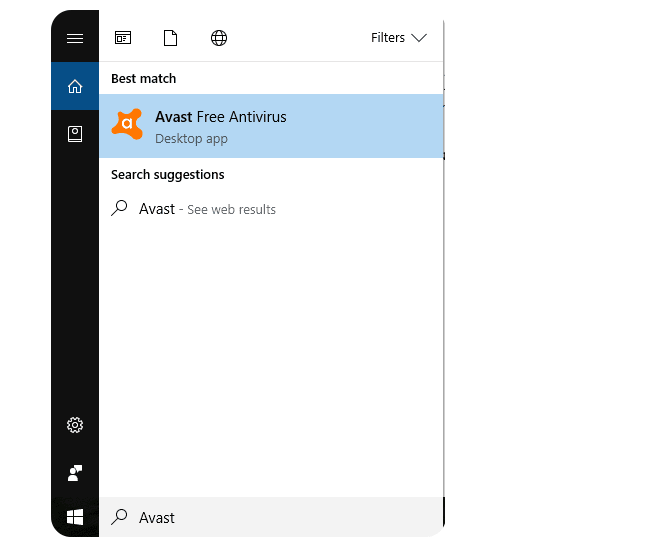Click the Best match heading
661x542 pixels.
click(143, 79)
